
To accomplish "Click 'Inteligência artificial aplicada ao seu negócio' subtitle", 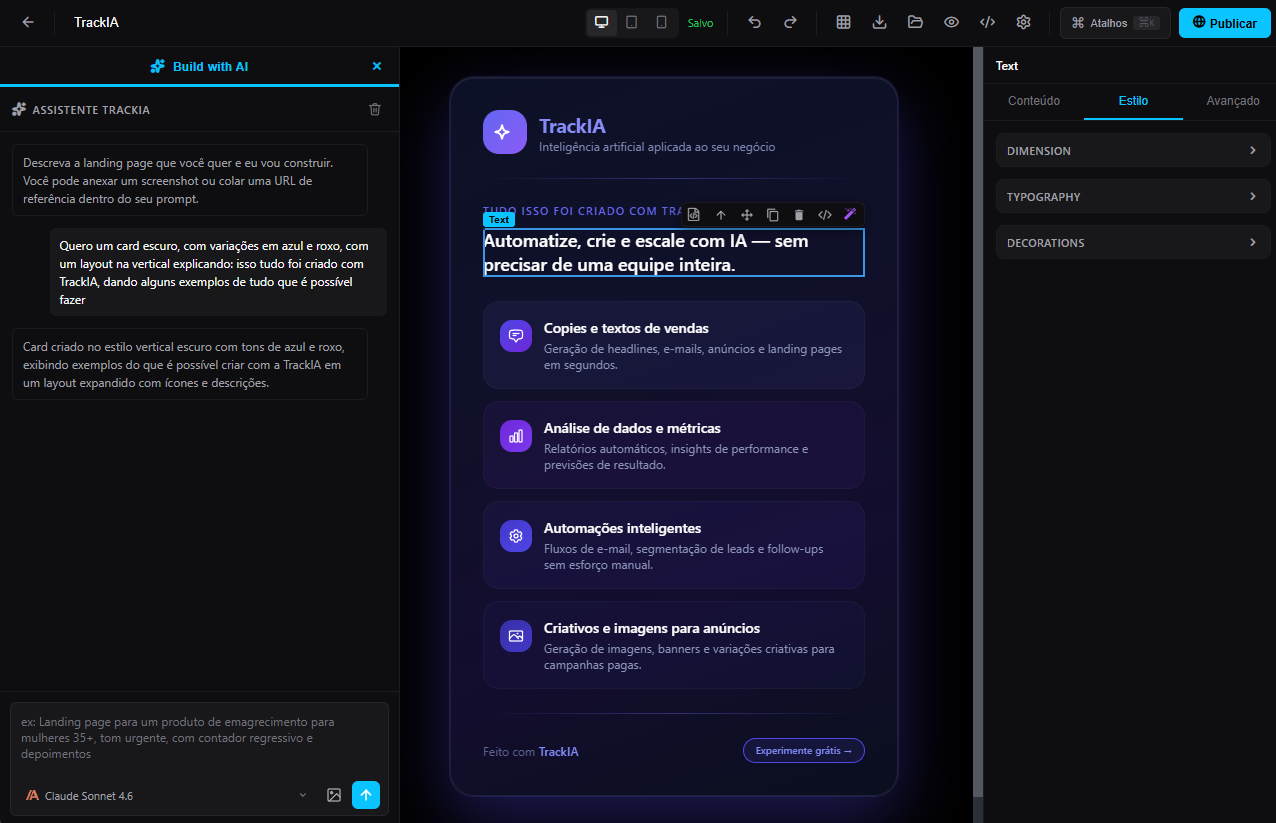I will (657, 147).
